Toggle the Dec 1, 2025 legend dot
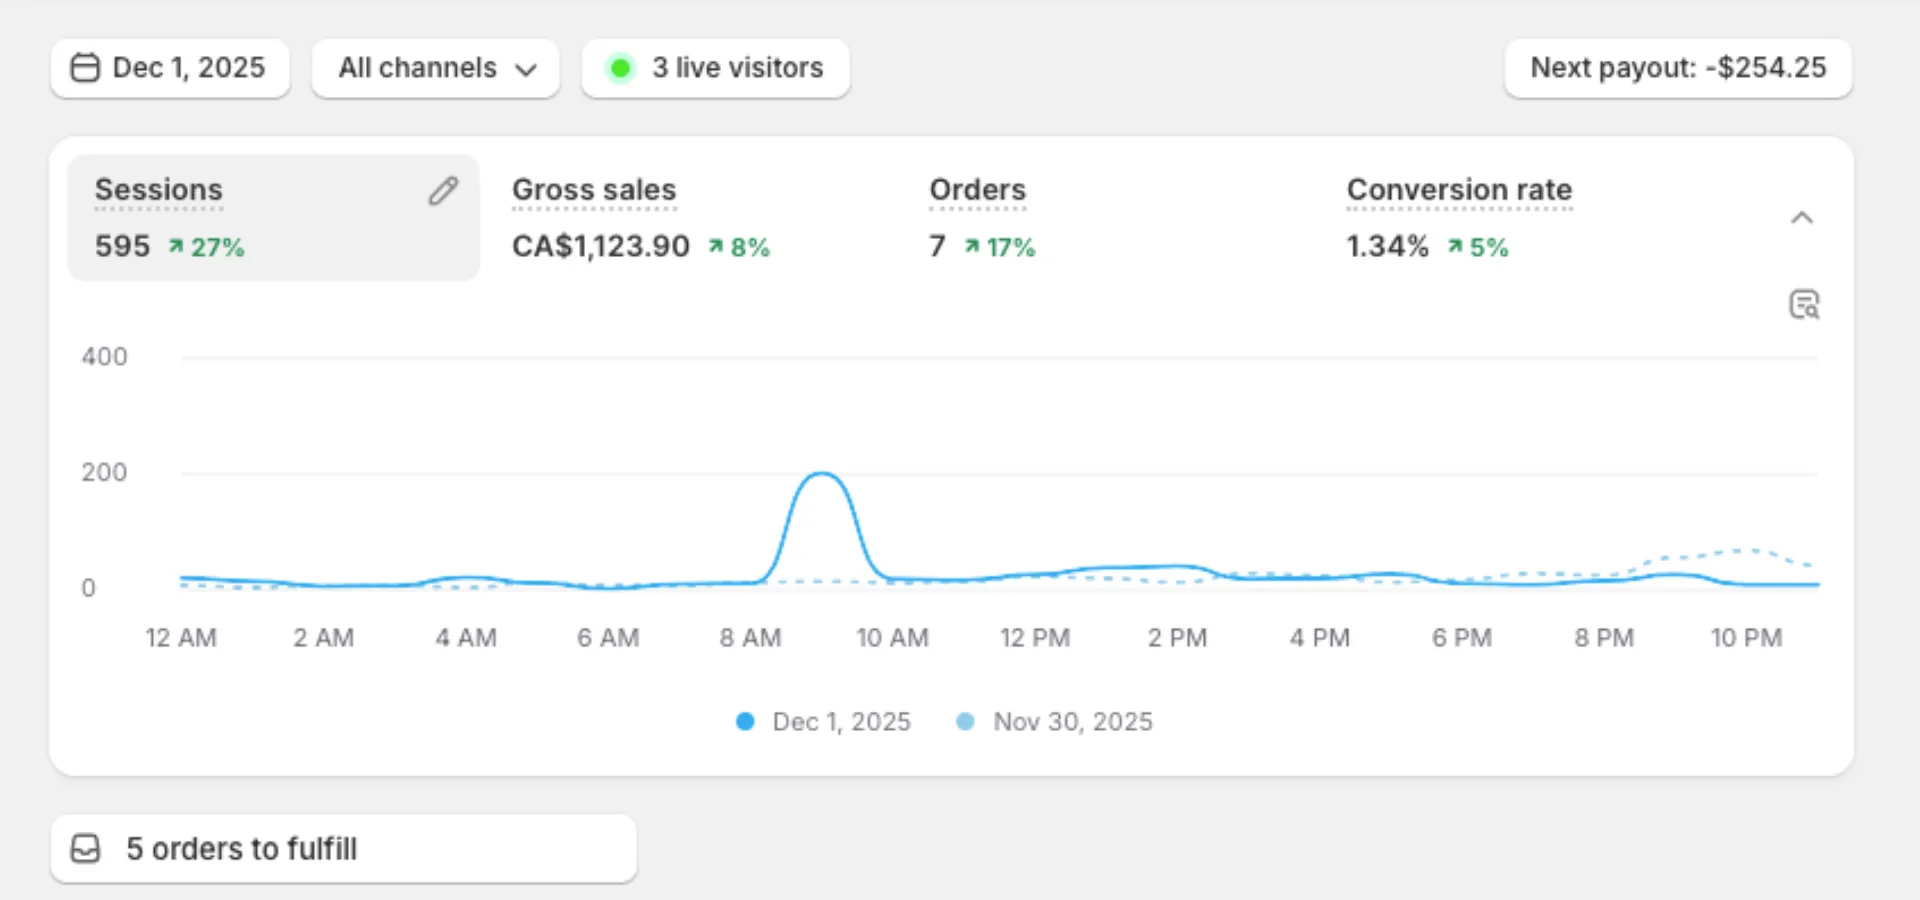 [x=745, y=721]
